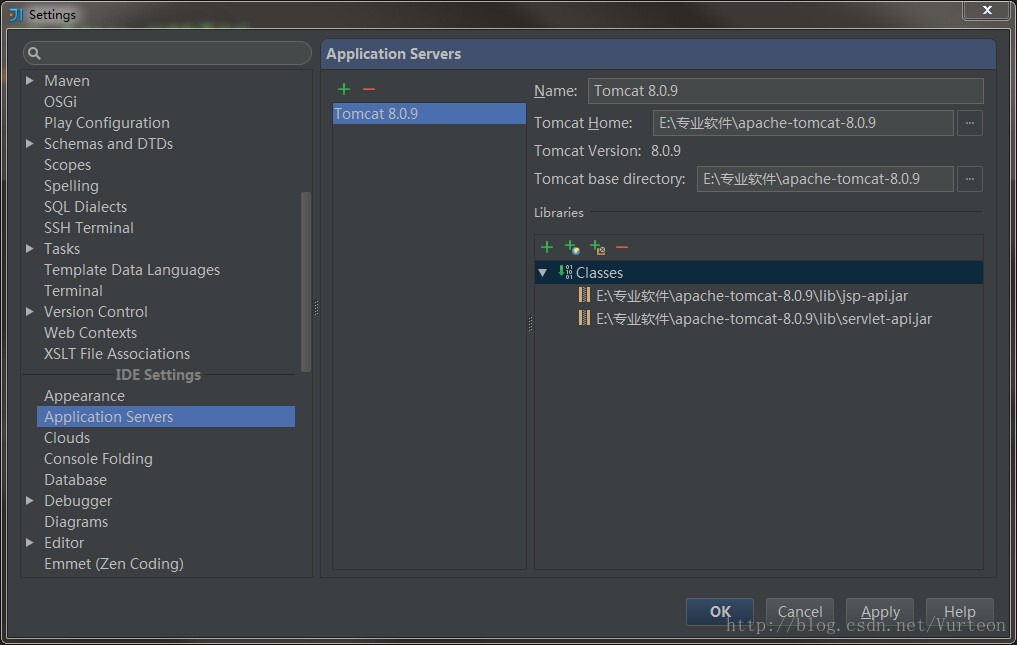The image size is (1017, 645).
Task: Focus the settings search box
Action: coord(167,53)
